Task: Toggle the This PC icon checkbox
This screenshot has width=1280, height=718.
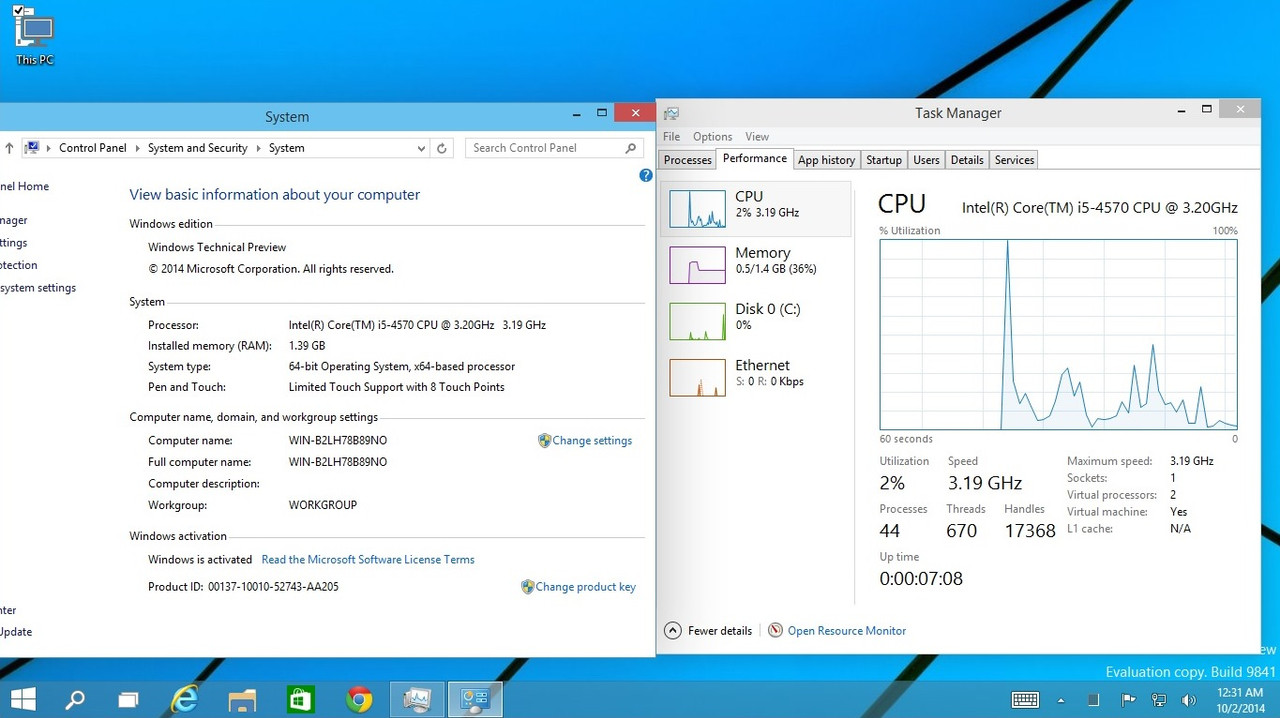Action: coord(18,10)
